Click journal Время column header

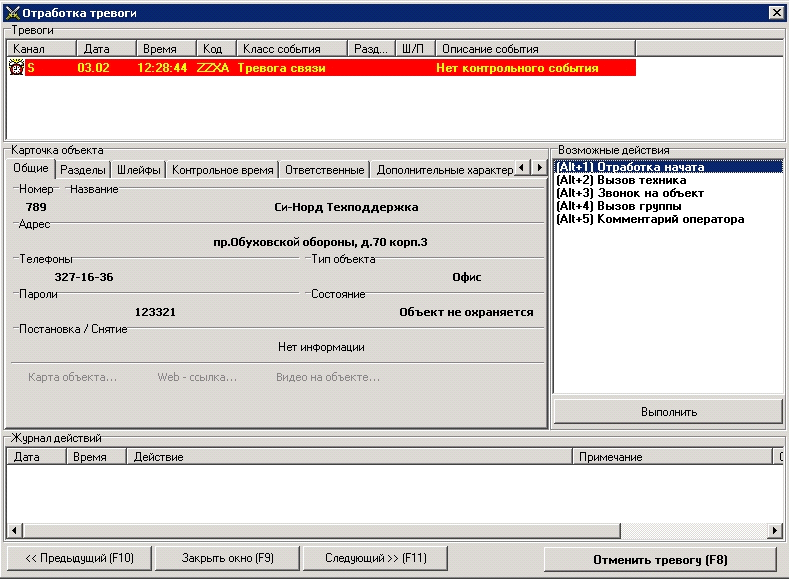pos(96,457)
